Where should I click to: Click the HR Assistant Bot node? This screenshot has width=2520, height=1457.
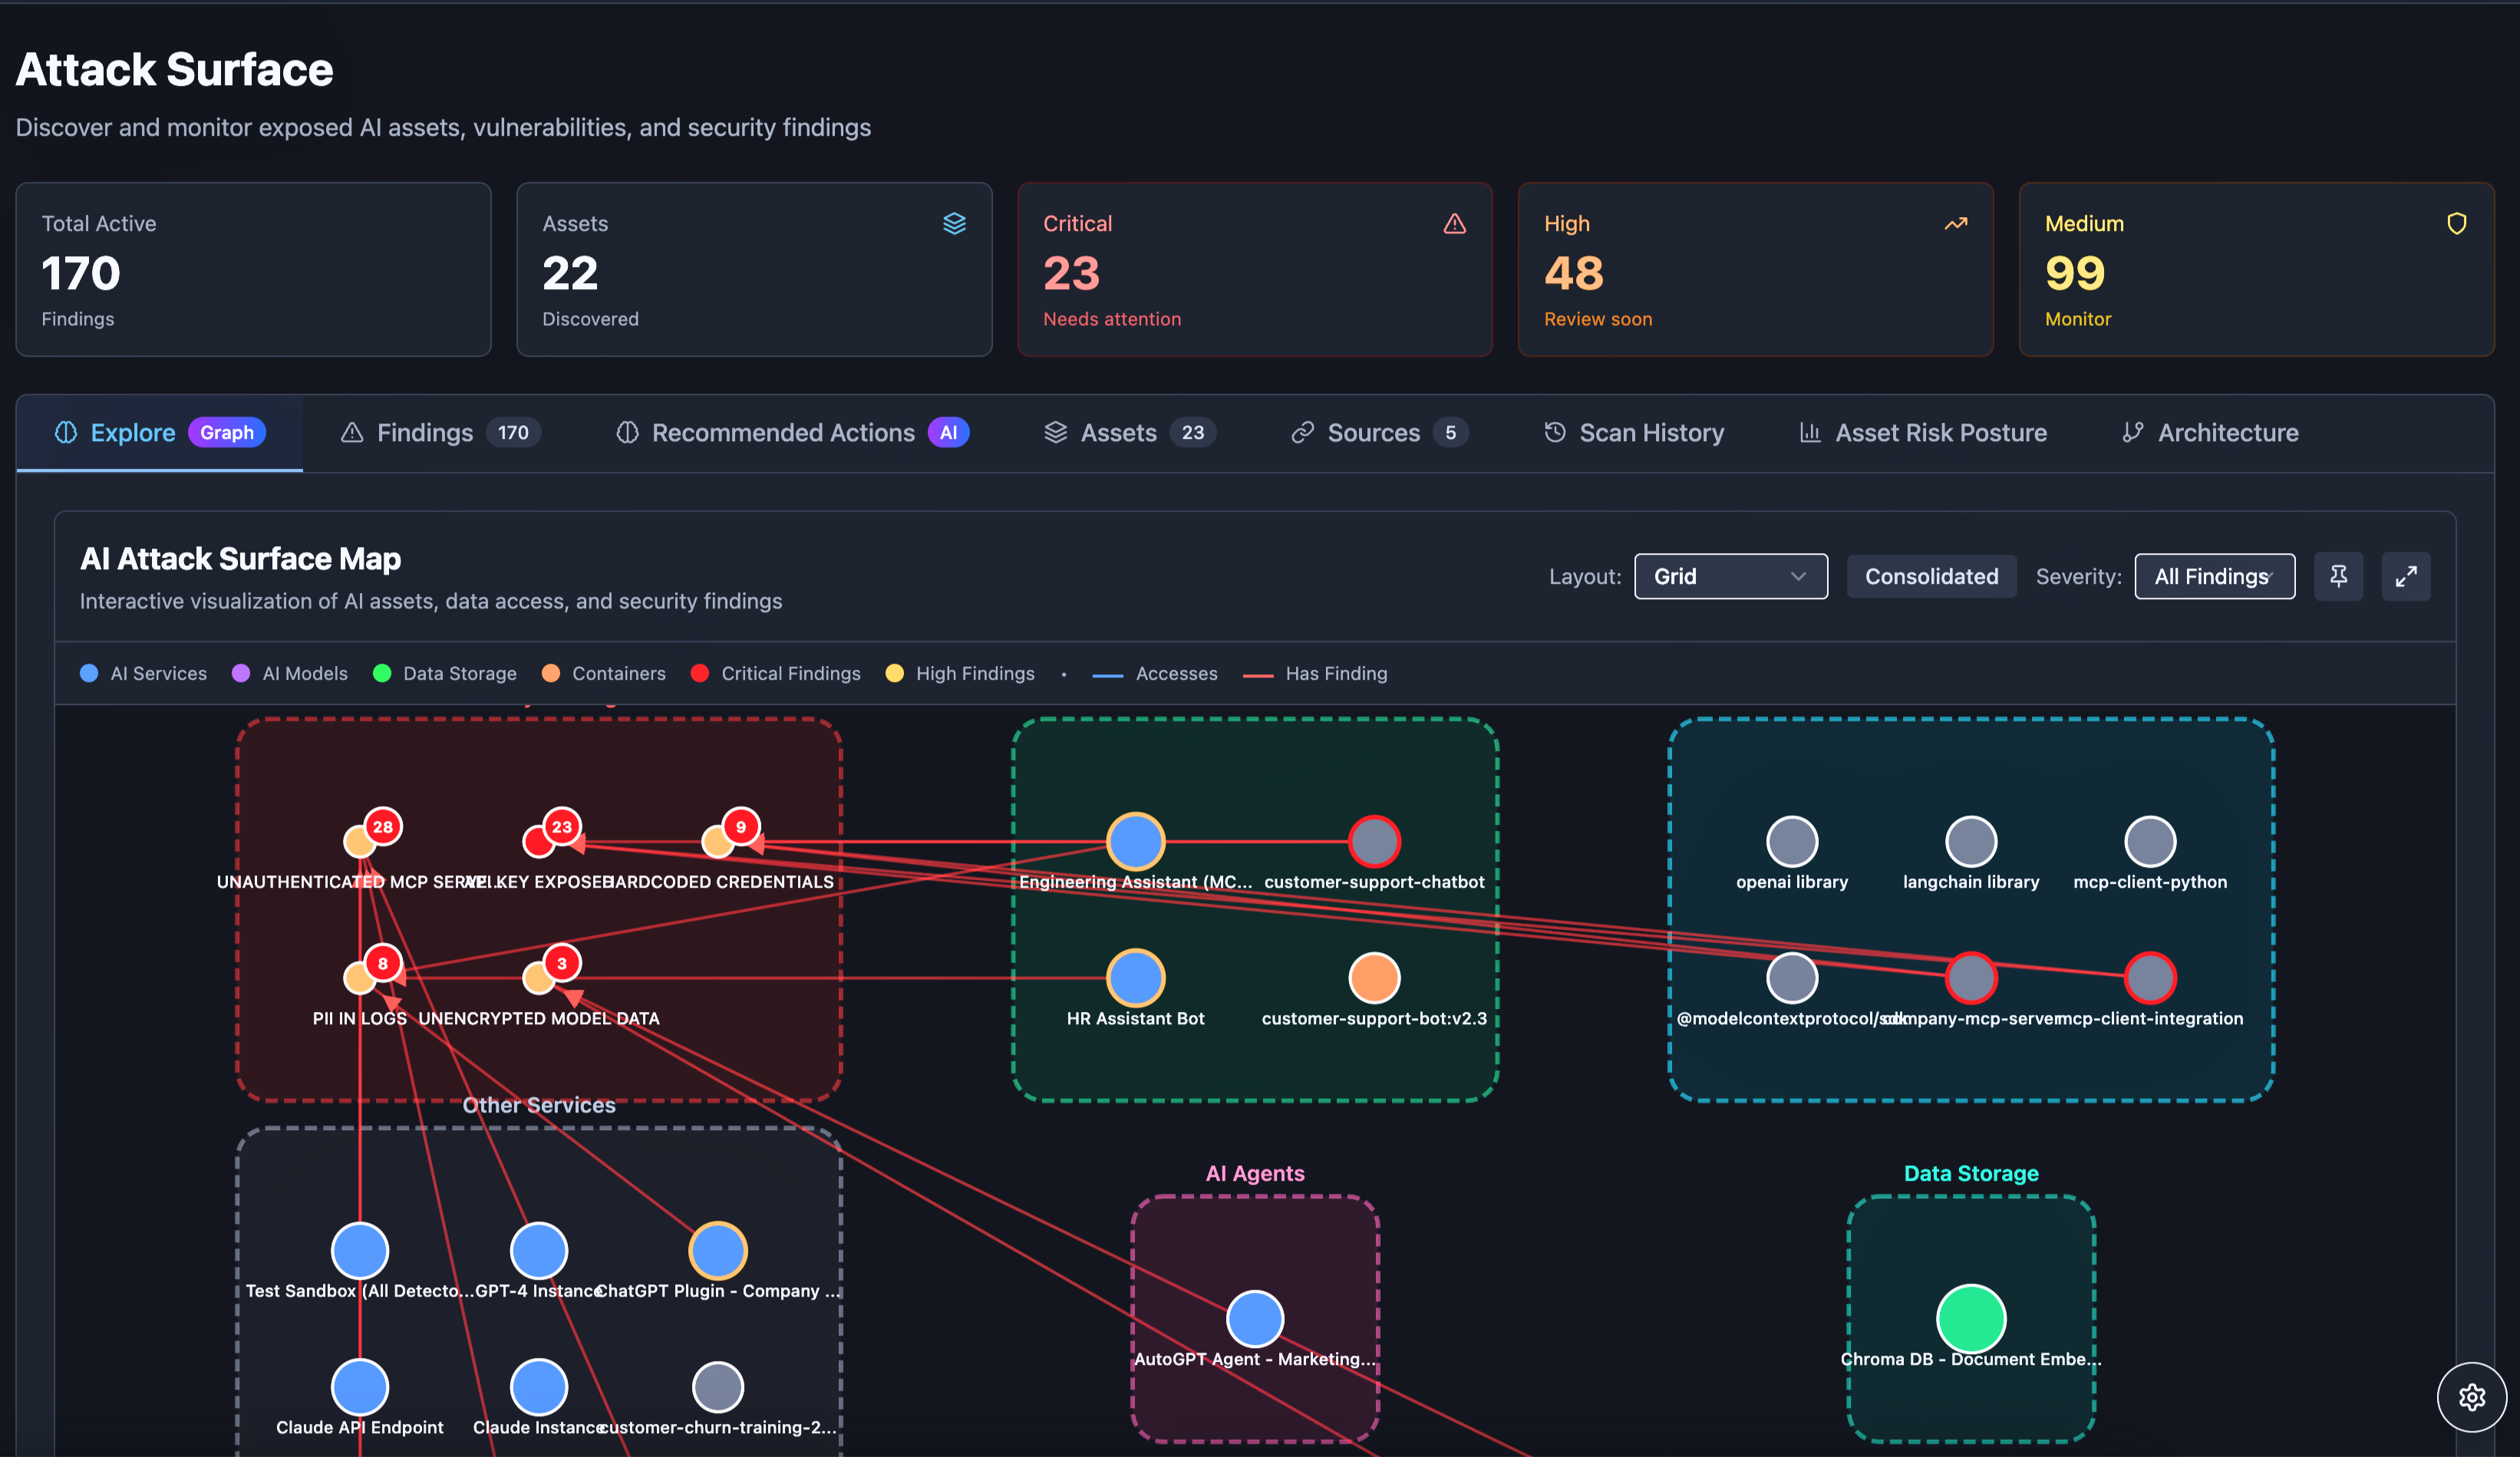point(1135,977)
